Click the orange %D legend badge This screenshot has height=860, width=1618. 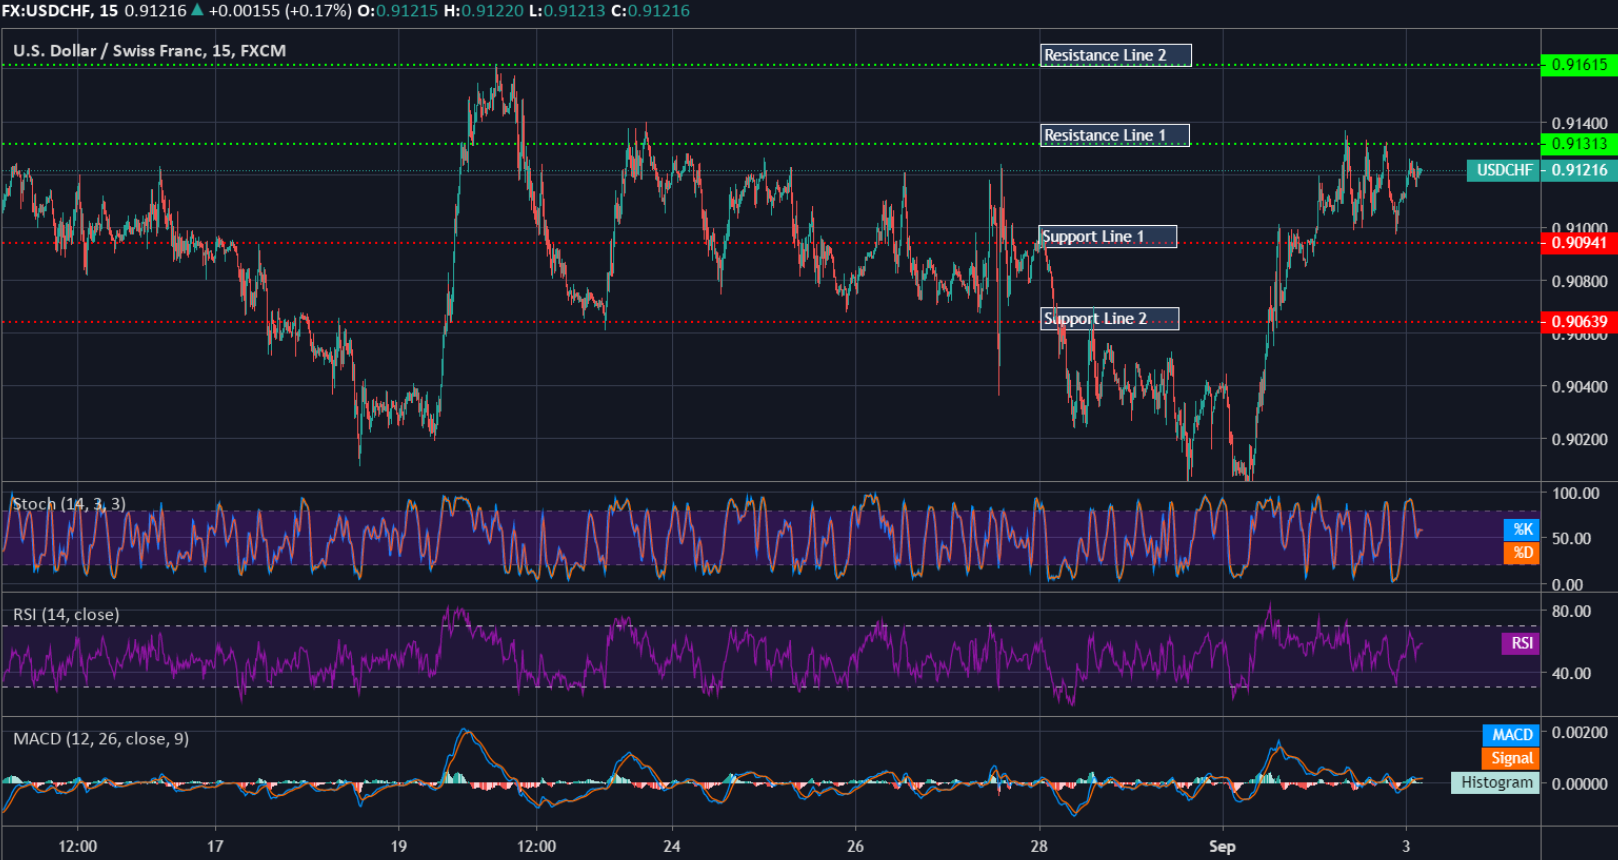[1522, 552]
